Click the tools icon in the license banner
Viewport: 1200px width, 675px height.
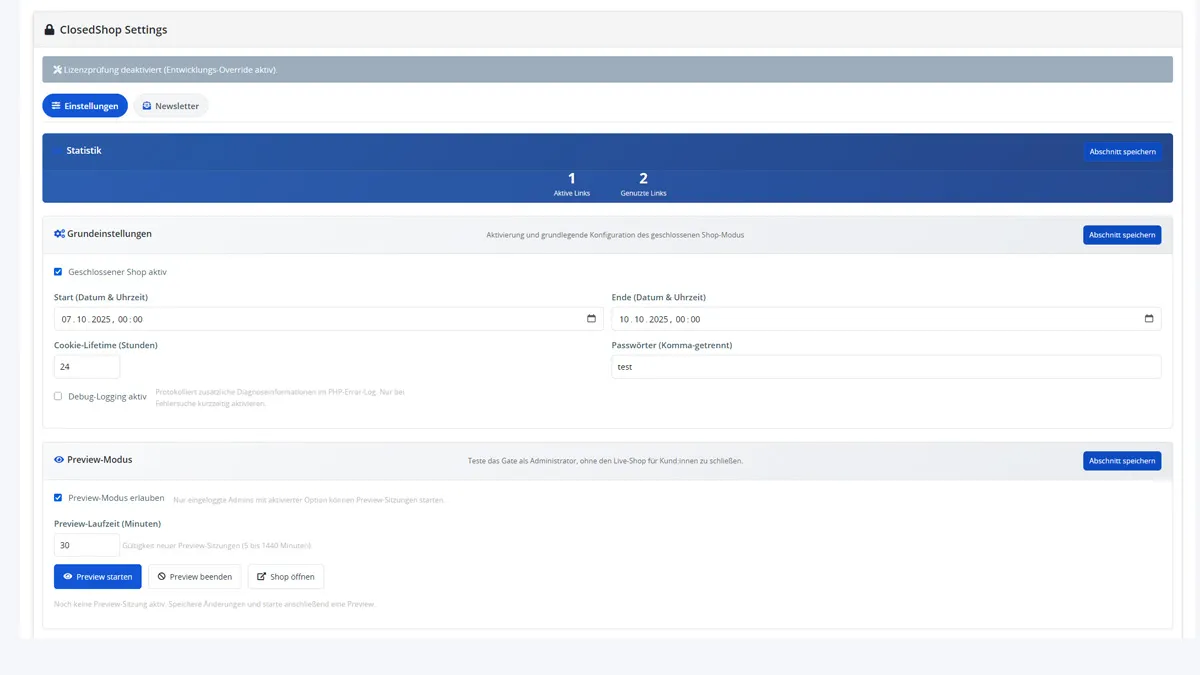coord(55,70)
